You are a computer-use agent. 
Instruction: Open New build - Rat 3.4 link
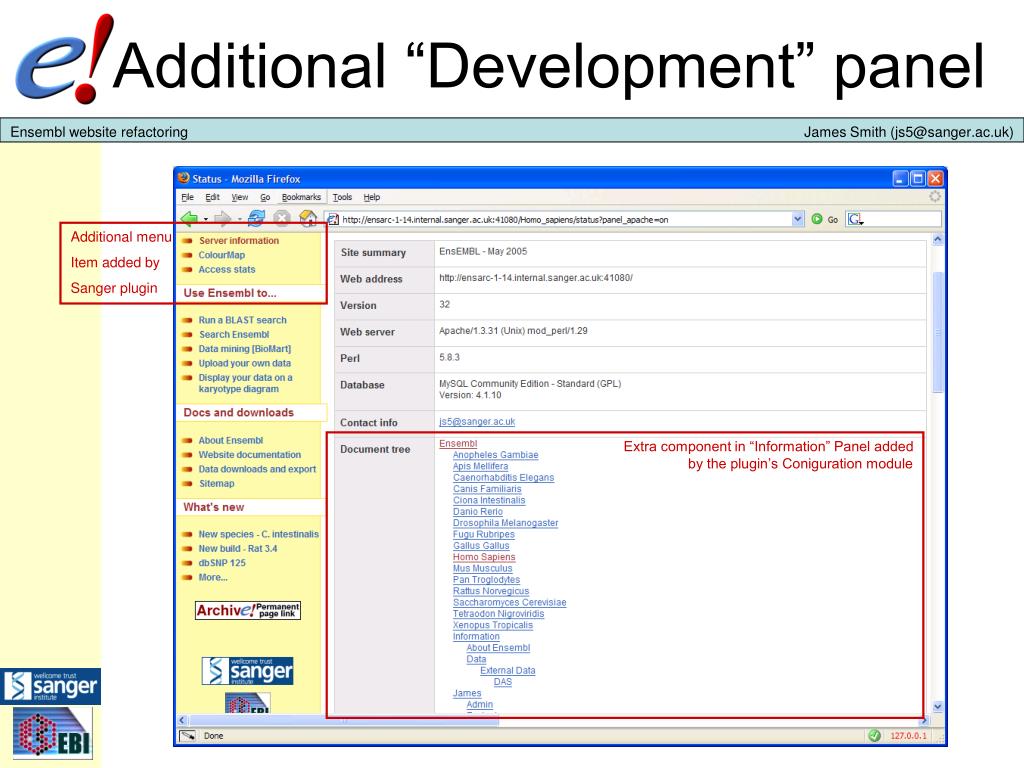pyautogui.click(x=238, y=549)
